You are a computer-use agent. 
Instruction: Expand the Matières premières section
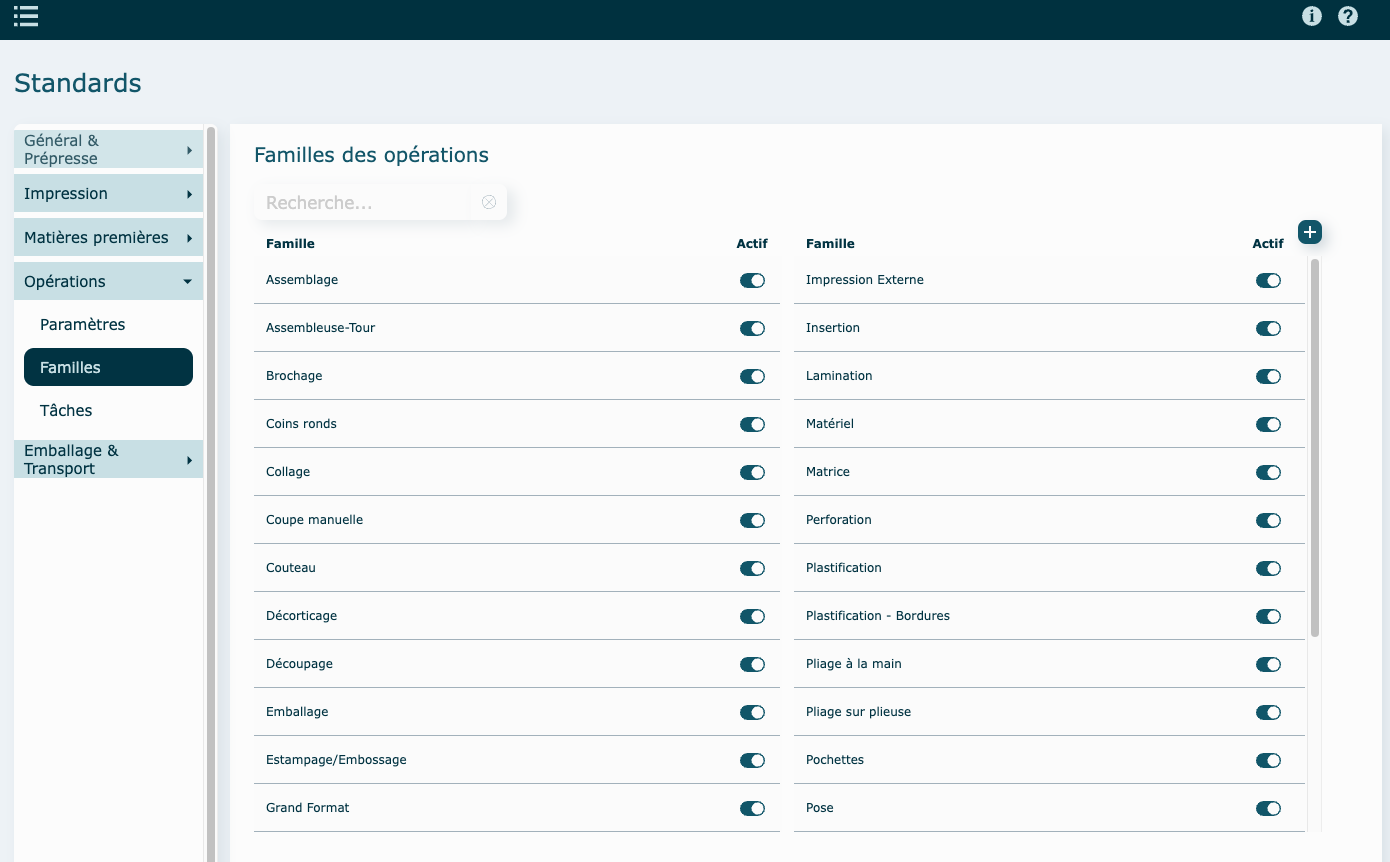(108, 238)
